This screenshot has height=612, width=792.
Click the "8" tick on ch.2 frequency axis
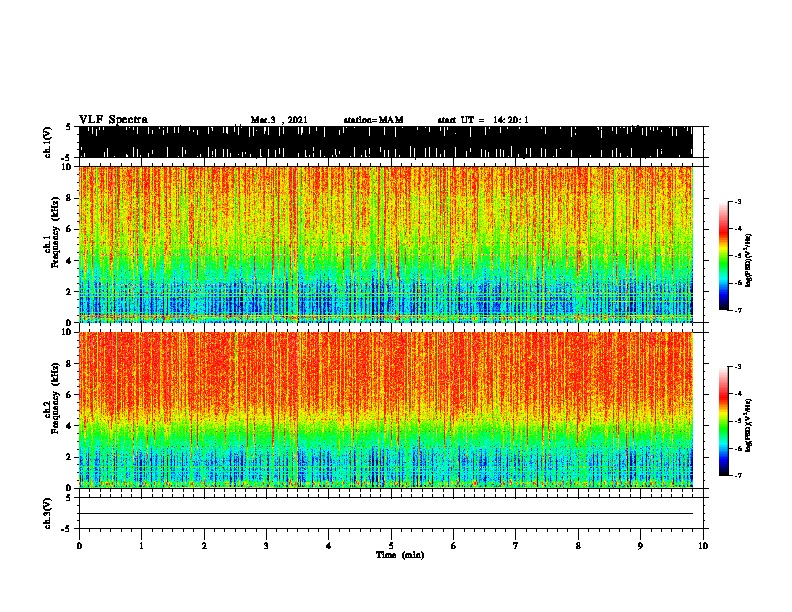[x=70, y=363]
